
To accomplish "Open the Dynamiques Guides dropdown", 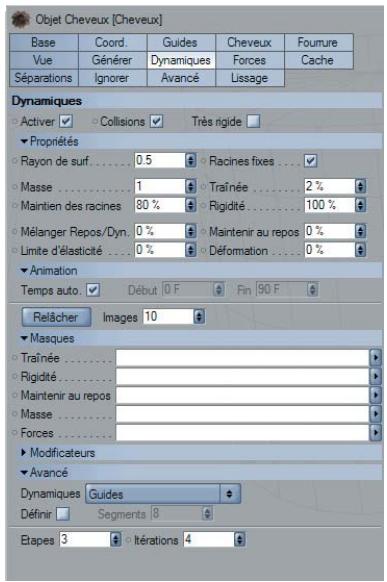I will click(x=163, y=494).
